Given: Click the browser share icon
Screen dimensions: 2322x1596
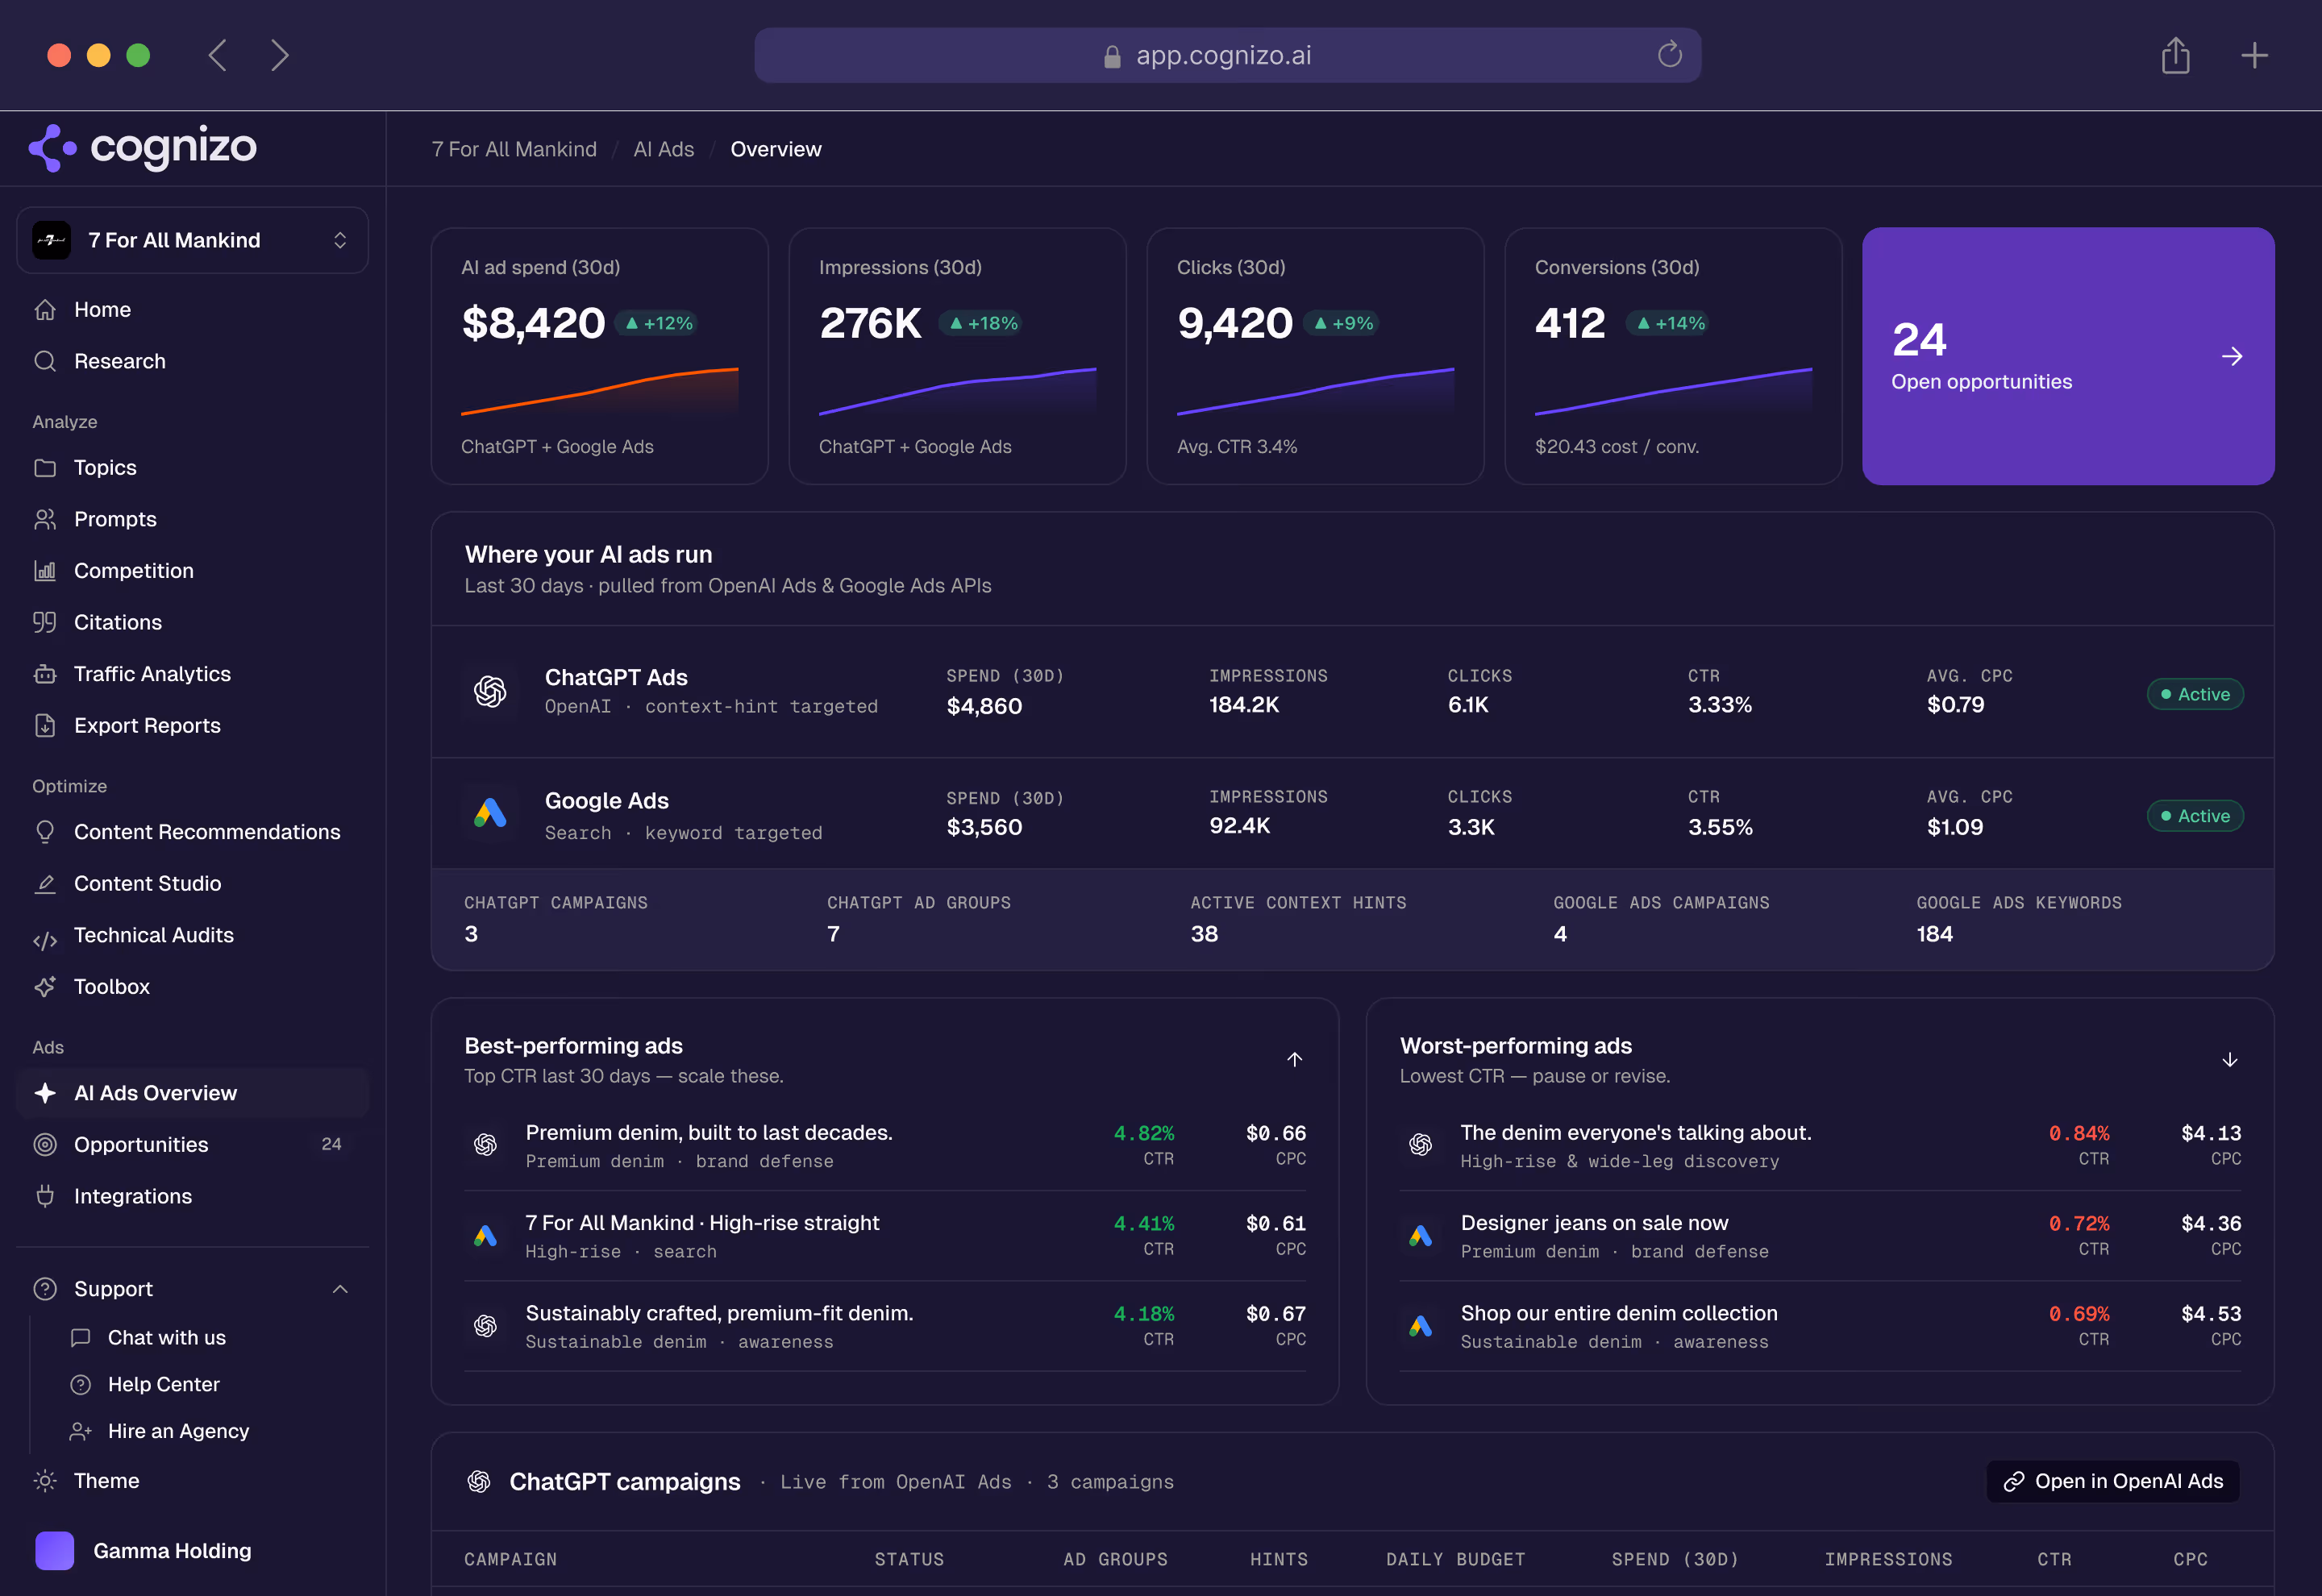Looking at the screenshot, I should (2176, 55).
